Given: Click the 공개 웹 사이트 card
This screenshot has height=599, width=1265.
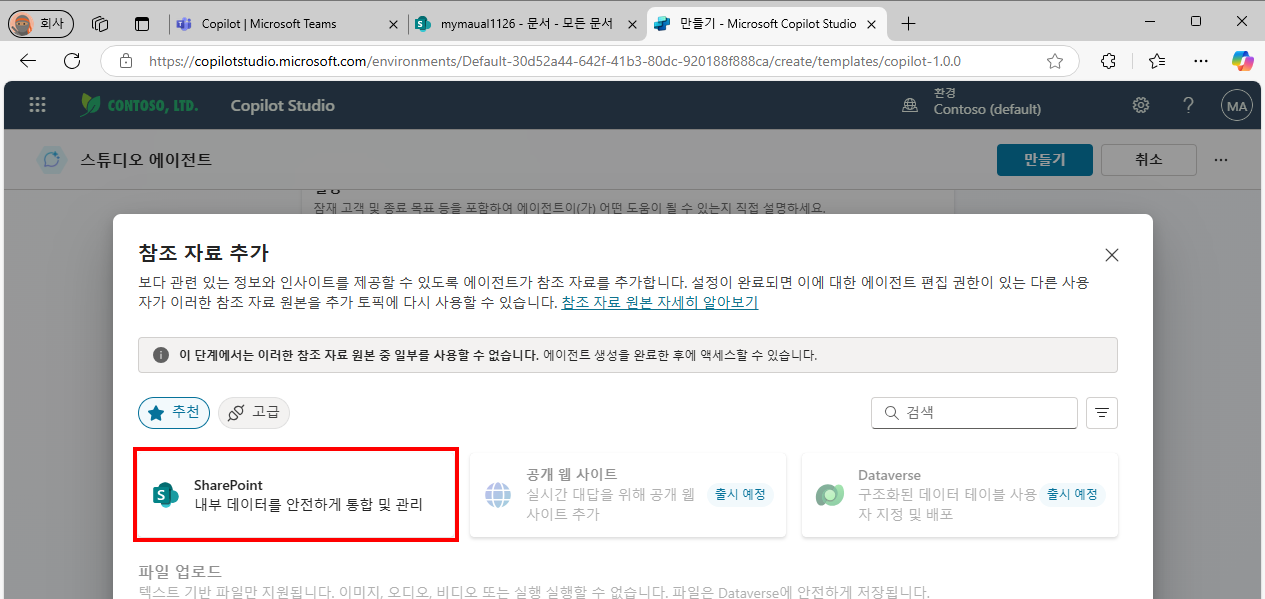Looking at the screenshot, I should tap(628, 495).
